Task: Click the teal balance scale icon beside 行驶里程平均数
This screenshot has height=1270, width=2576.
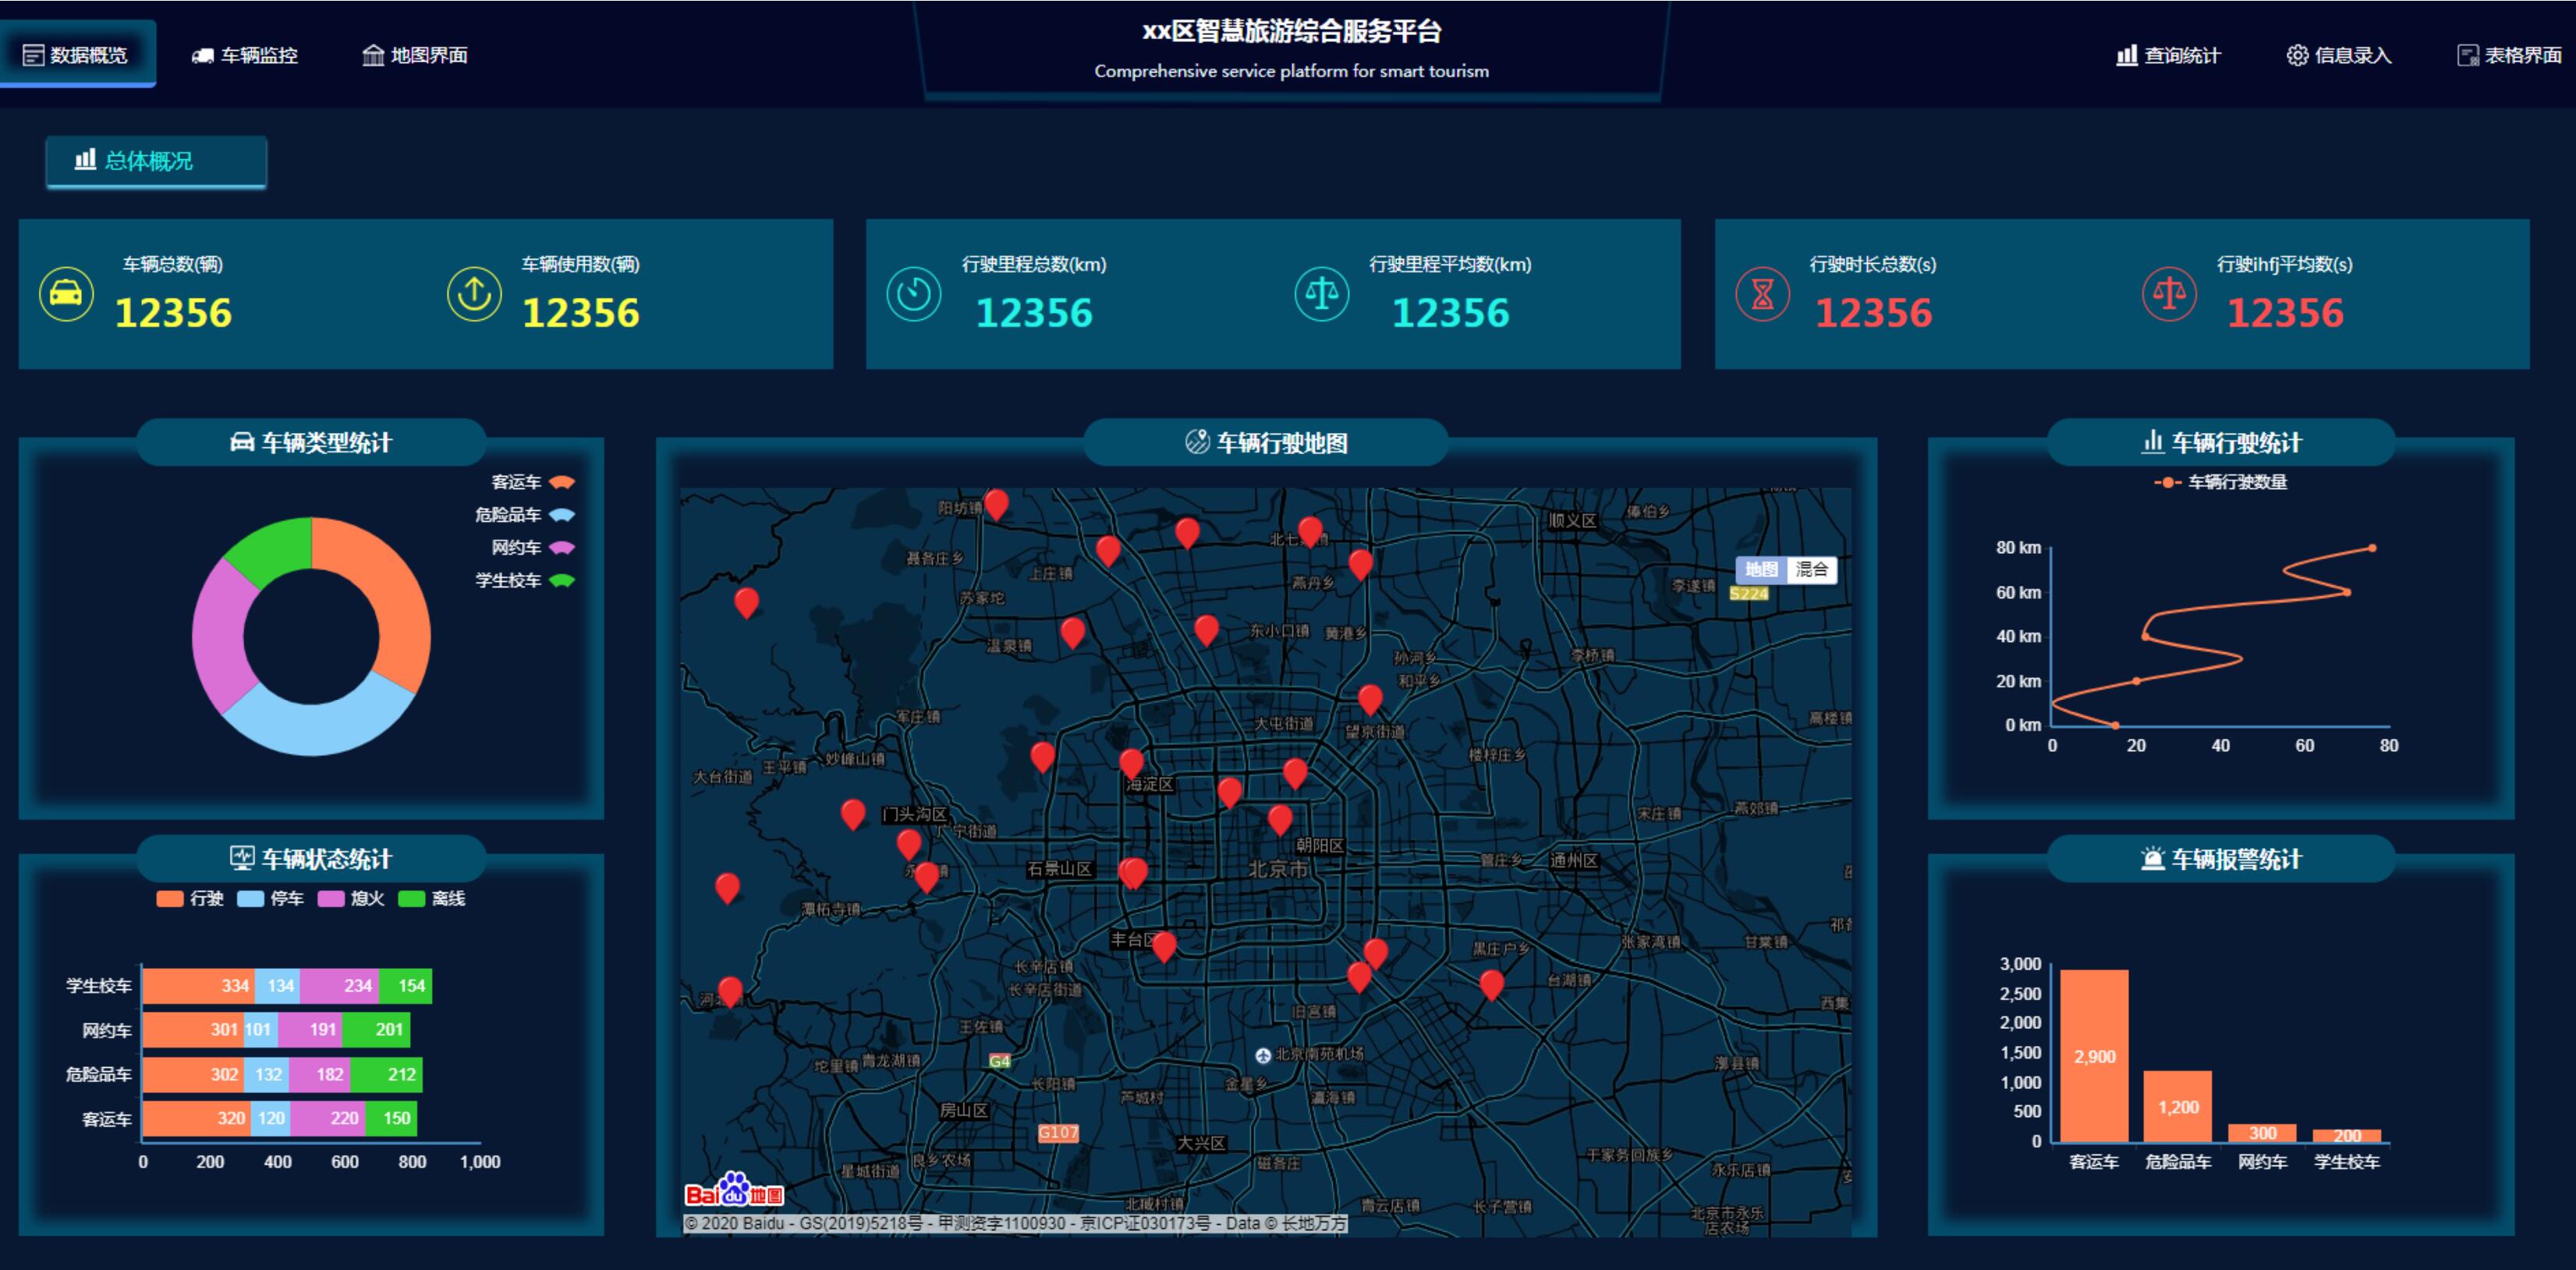Action: (1321, 294)
